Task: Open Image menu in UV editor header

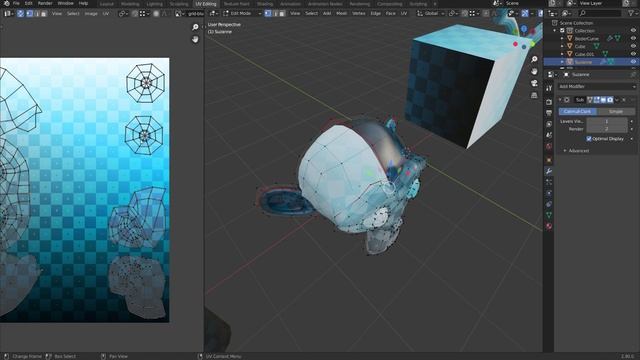Action: tap(91, 13)
